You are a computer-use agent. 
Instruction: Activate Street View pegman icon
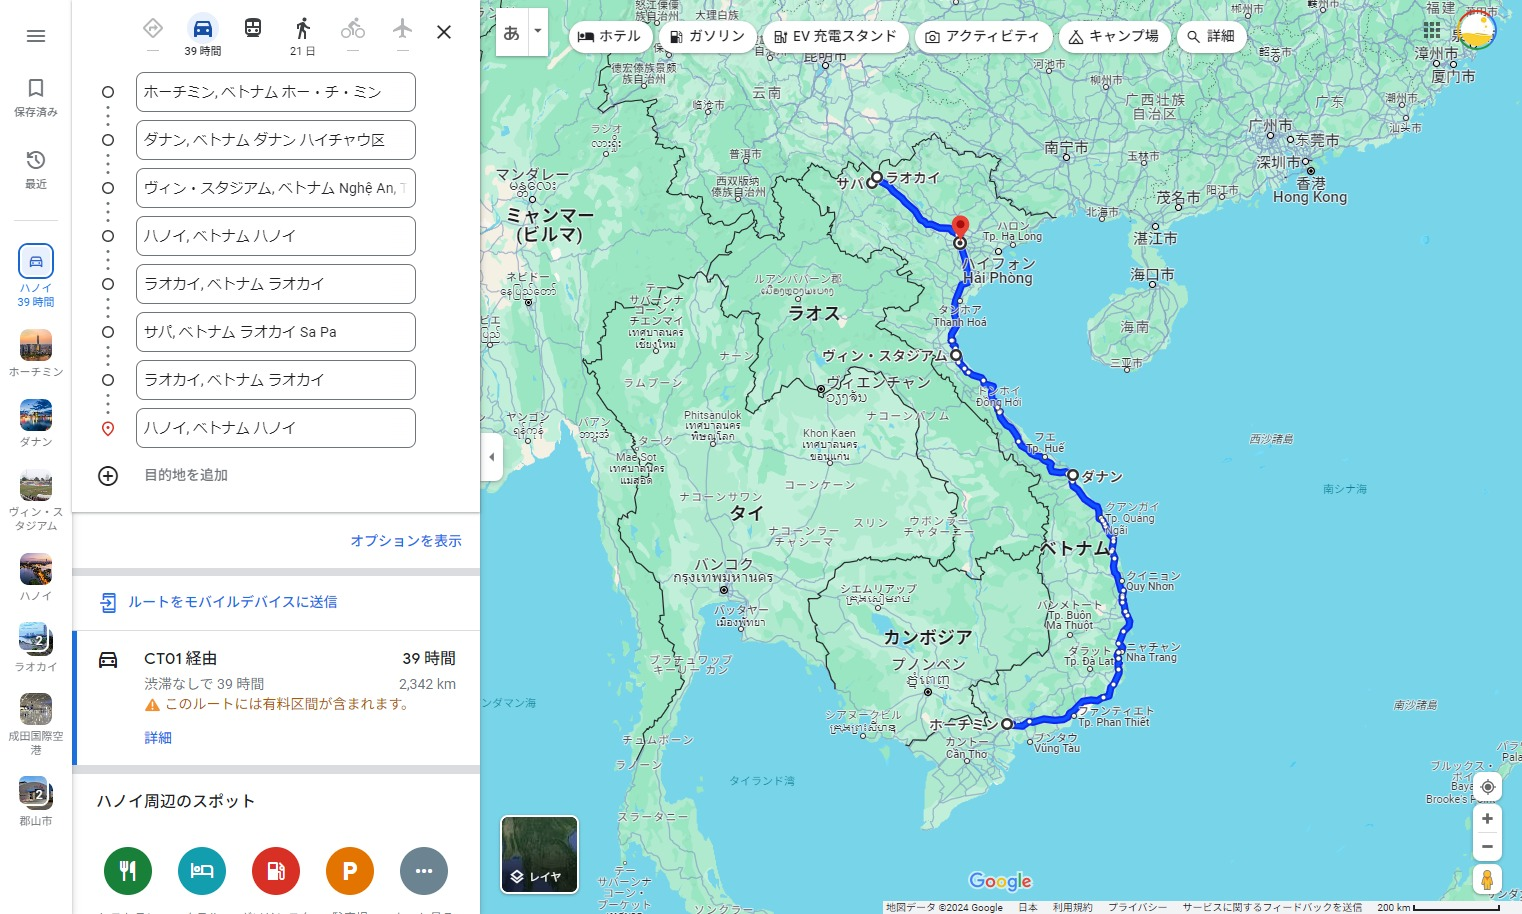(x=1487, y=880)
